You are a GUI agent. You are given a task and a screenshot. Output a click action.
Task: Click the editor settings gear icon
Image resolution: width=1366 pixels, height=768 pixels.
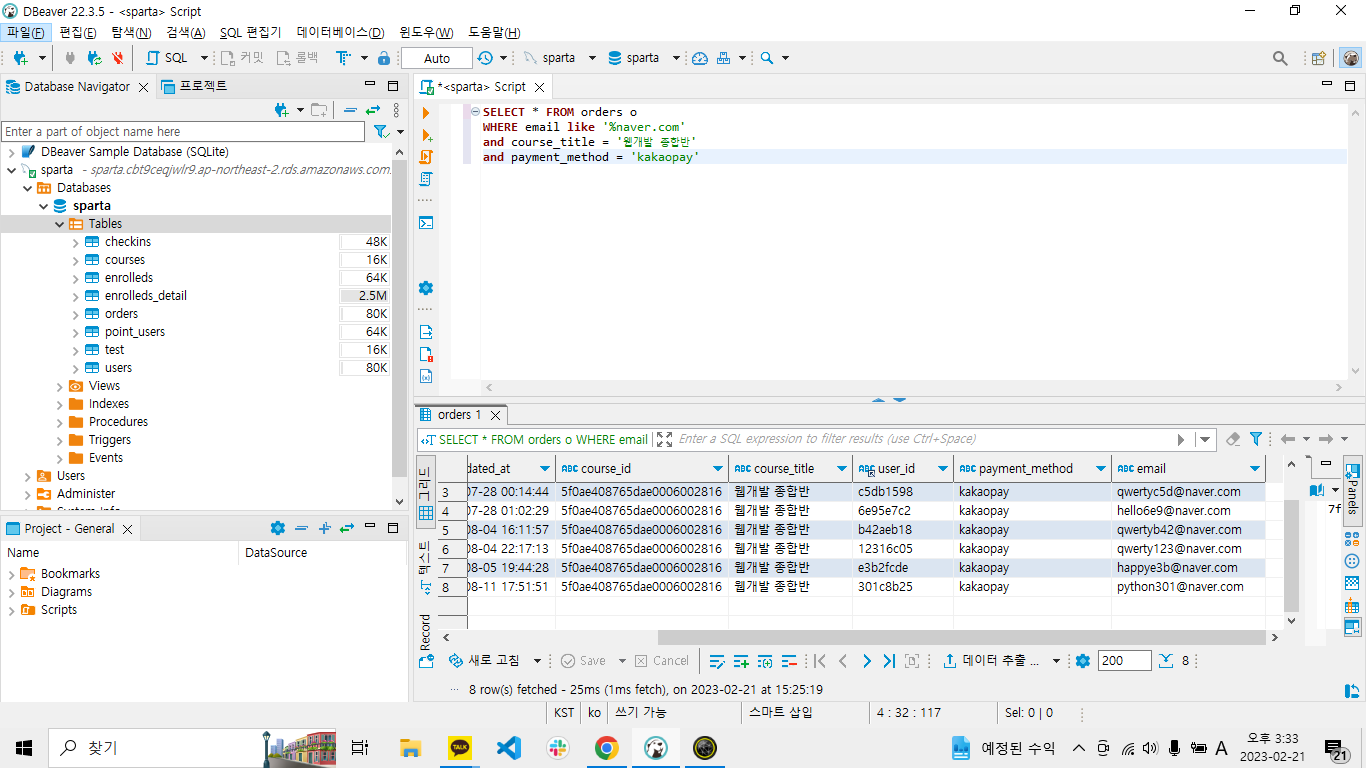(x=426, y=288)
